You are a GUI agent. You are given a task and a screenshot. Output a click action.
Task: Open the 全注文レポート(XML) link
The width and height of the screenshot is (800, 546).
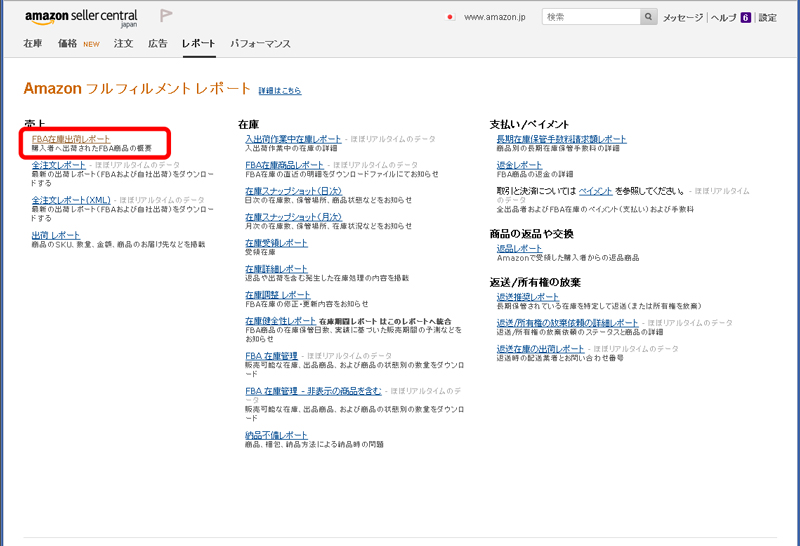tap(71, 200)
